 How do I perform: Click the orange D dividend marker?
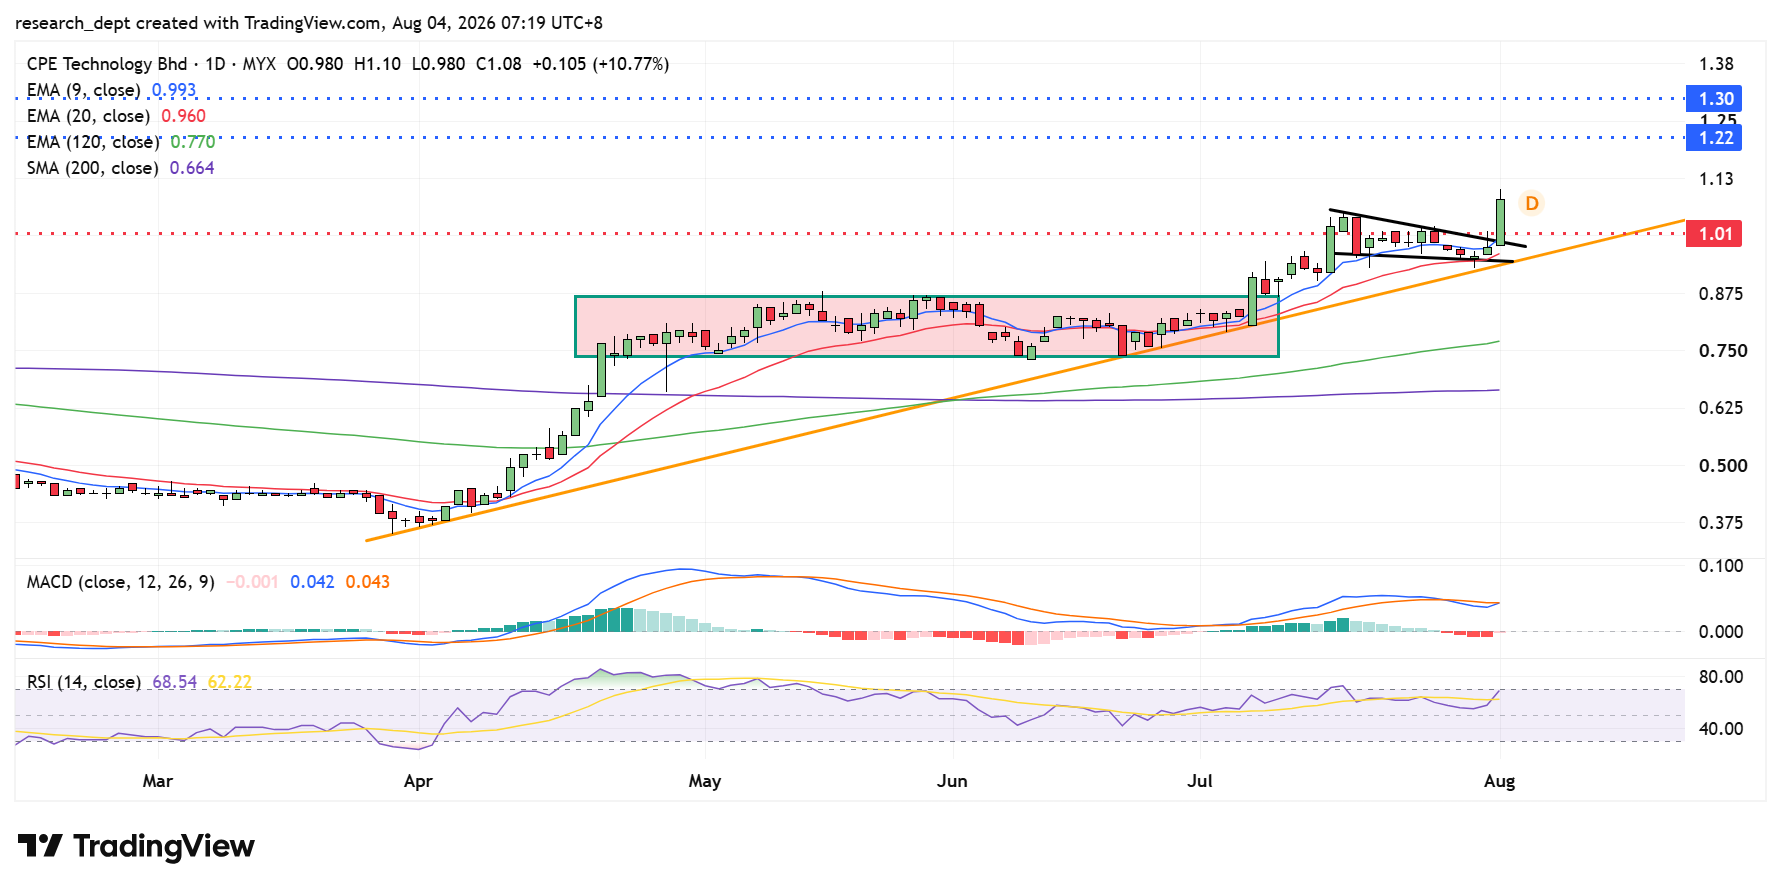[1531, 203]
